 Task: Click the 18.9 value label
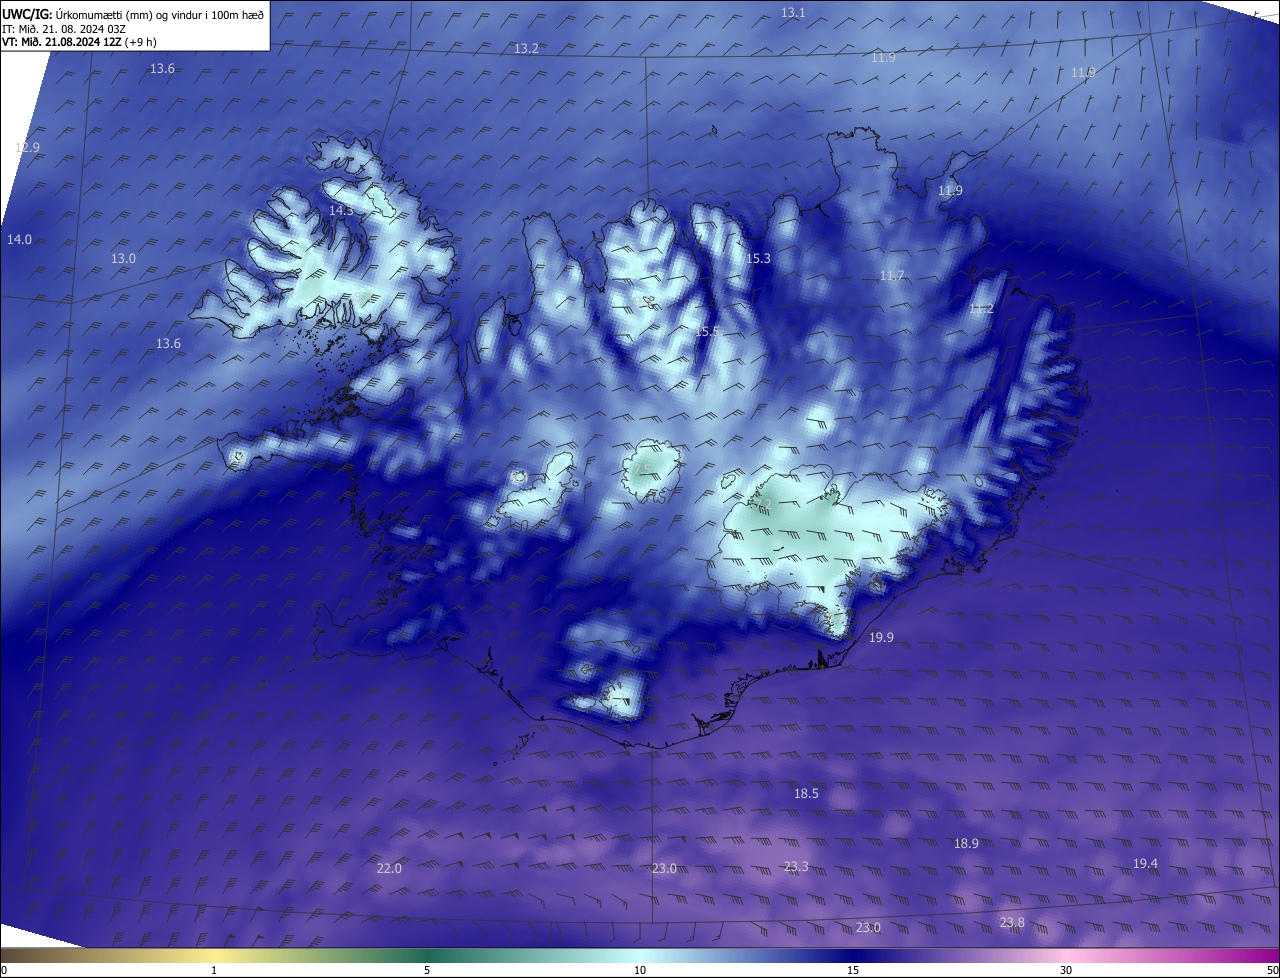click(966, 843)
